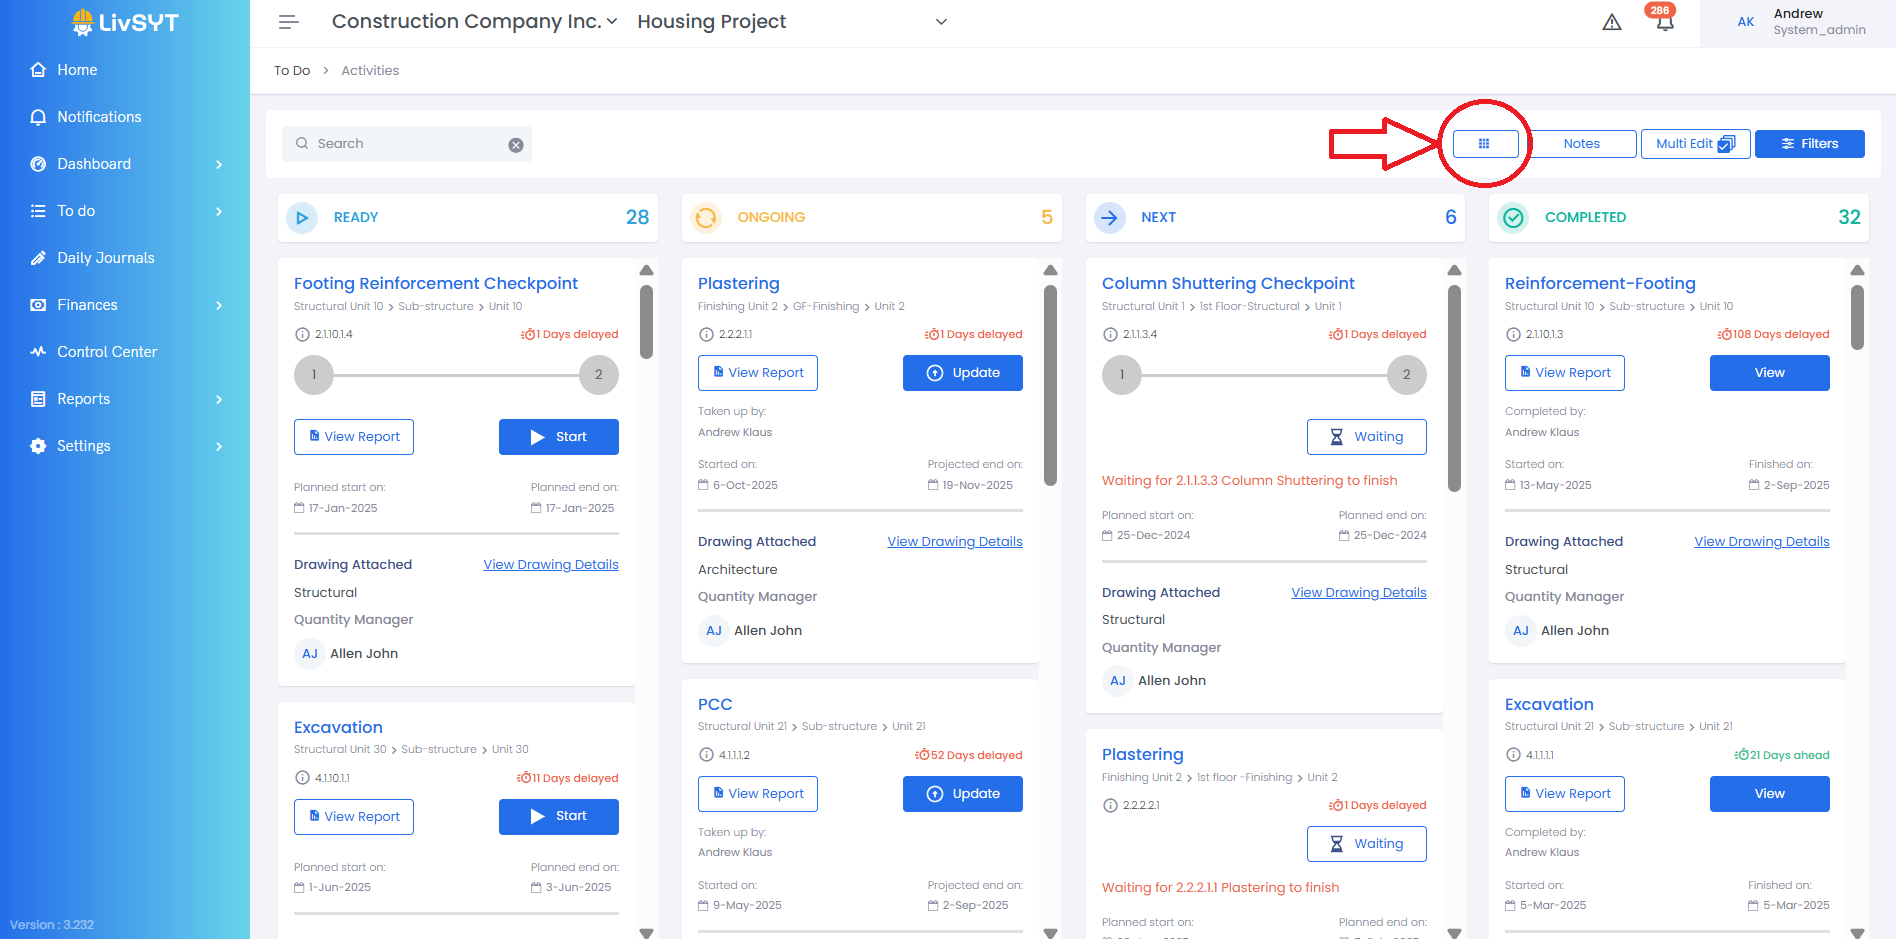Click the notification bell icon
This screenshot has width=1896, height=939.
[1664, 23]
